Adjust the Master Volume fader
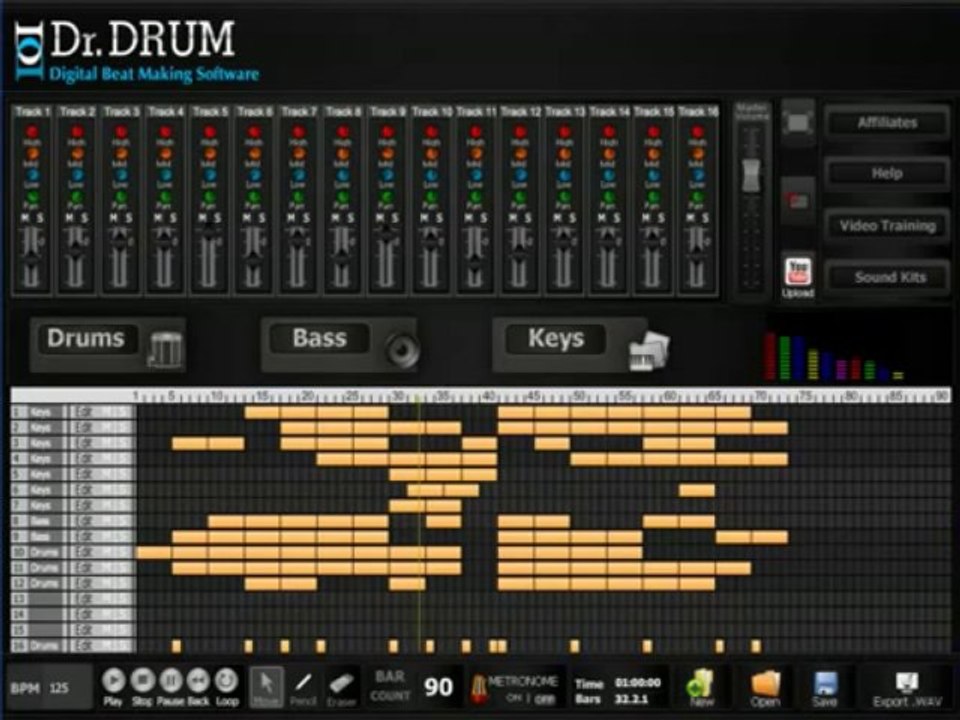 click(751, 175)
